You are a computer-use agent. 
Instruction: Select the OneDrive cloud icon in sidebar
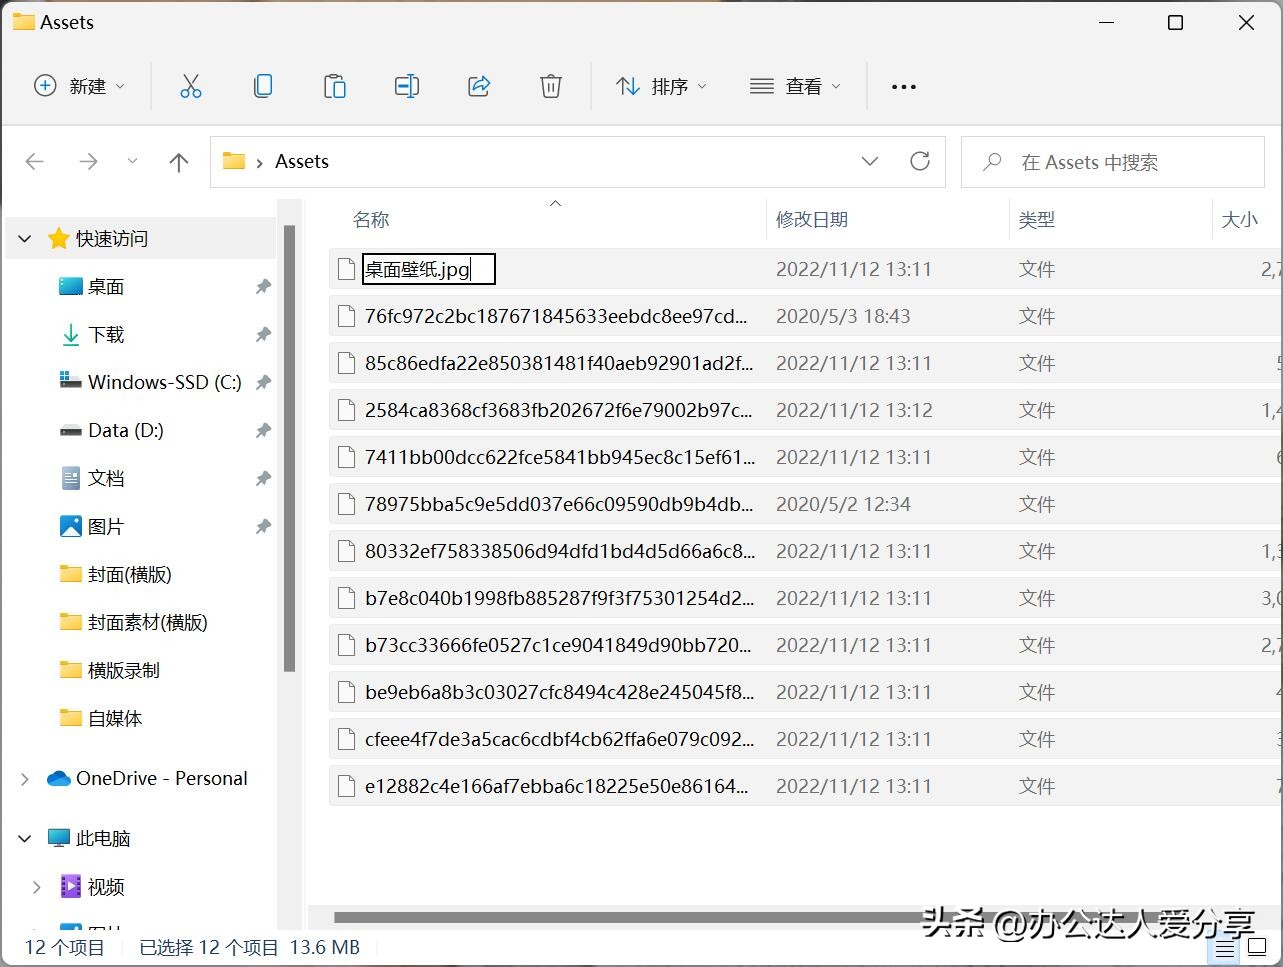click(58, 778)
